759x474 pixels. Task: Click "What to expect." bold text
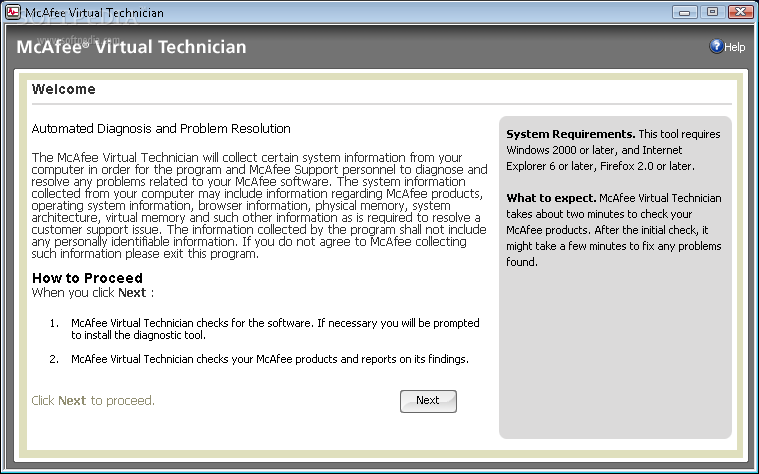551,198
